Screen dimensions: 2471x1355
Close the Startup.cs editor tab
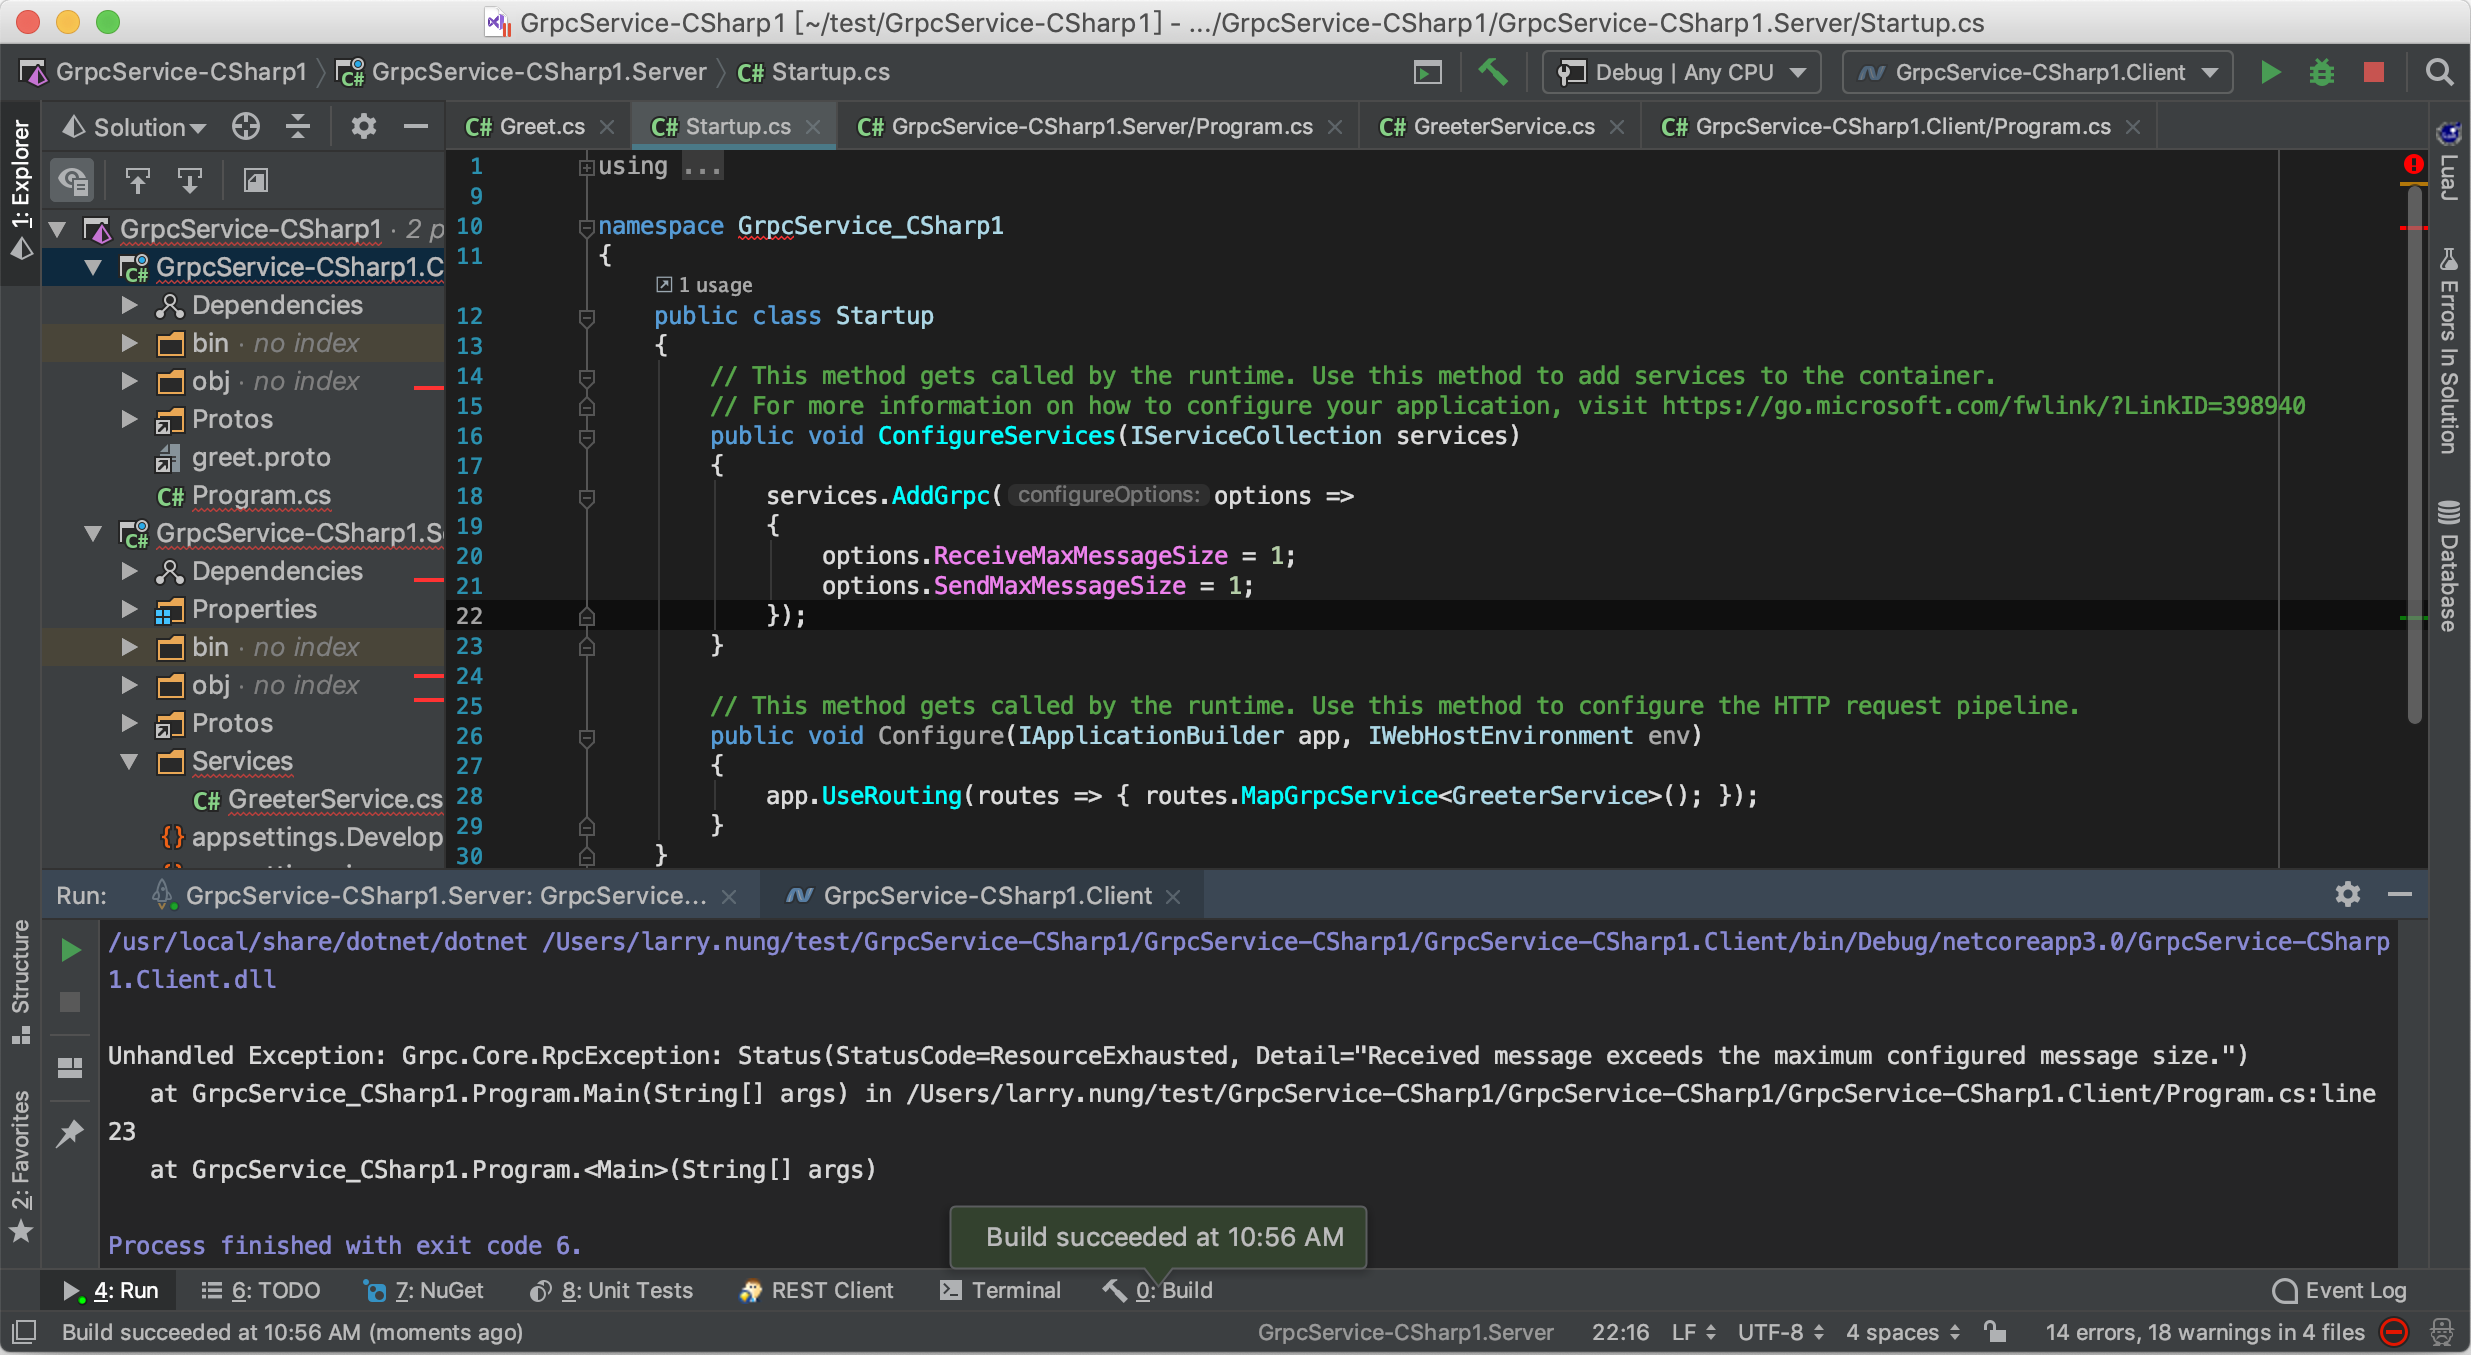pos(813,127)
